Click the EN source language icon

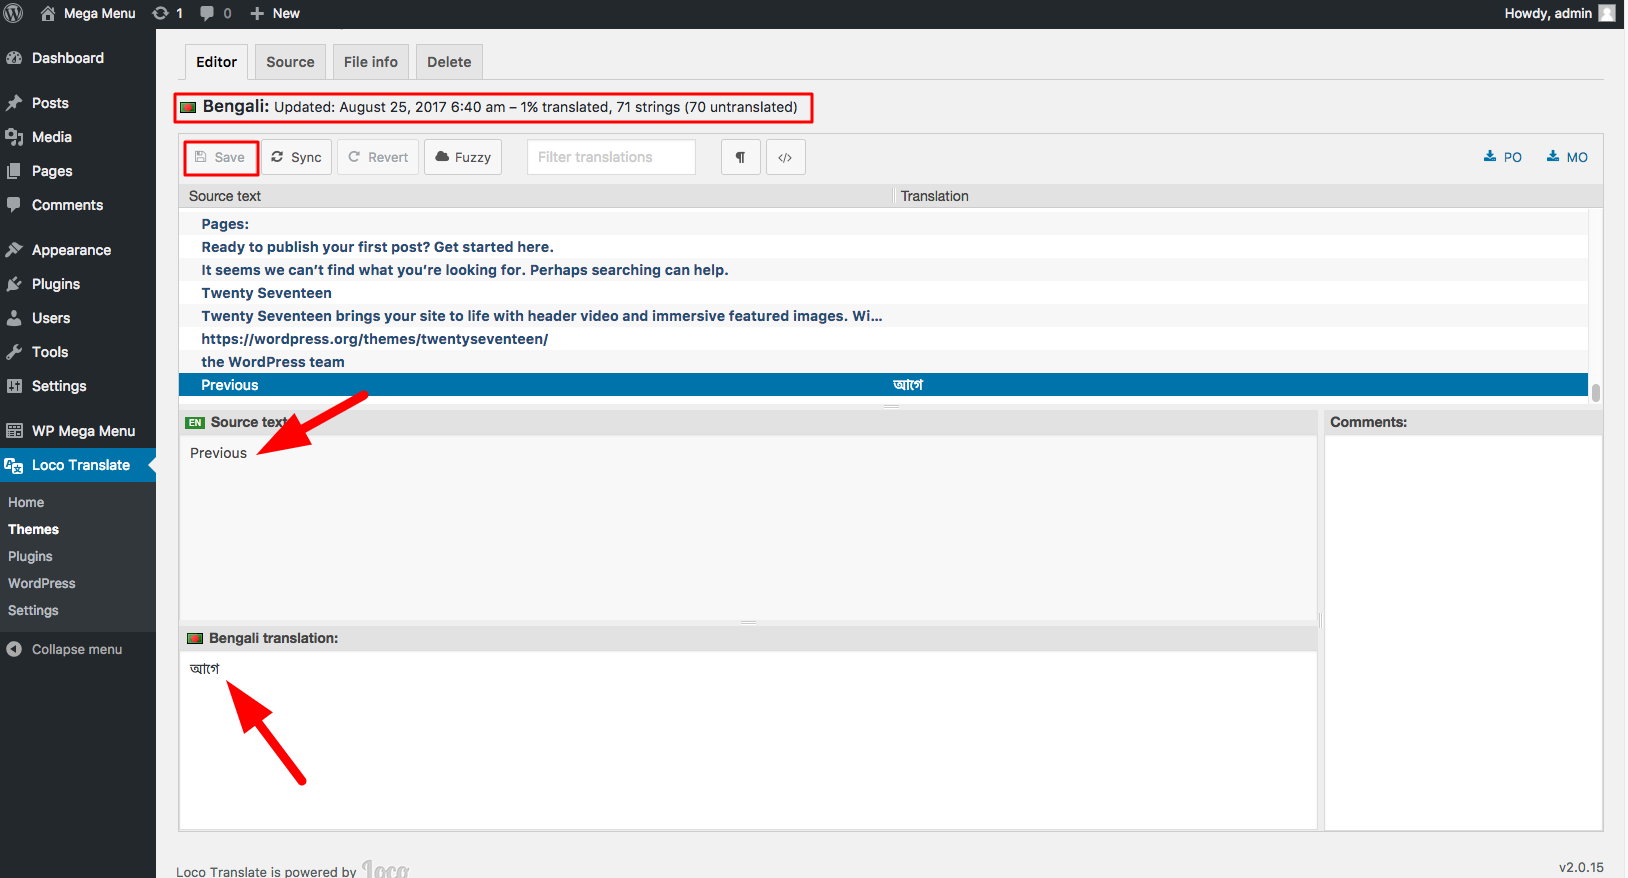point(195,423)
